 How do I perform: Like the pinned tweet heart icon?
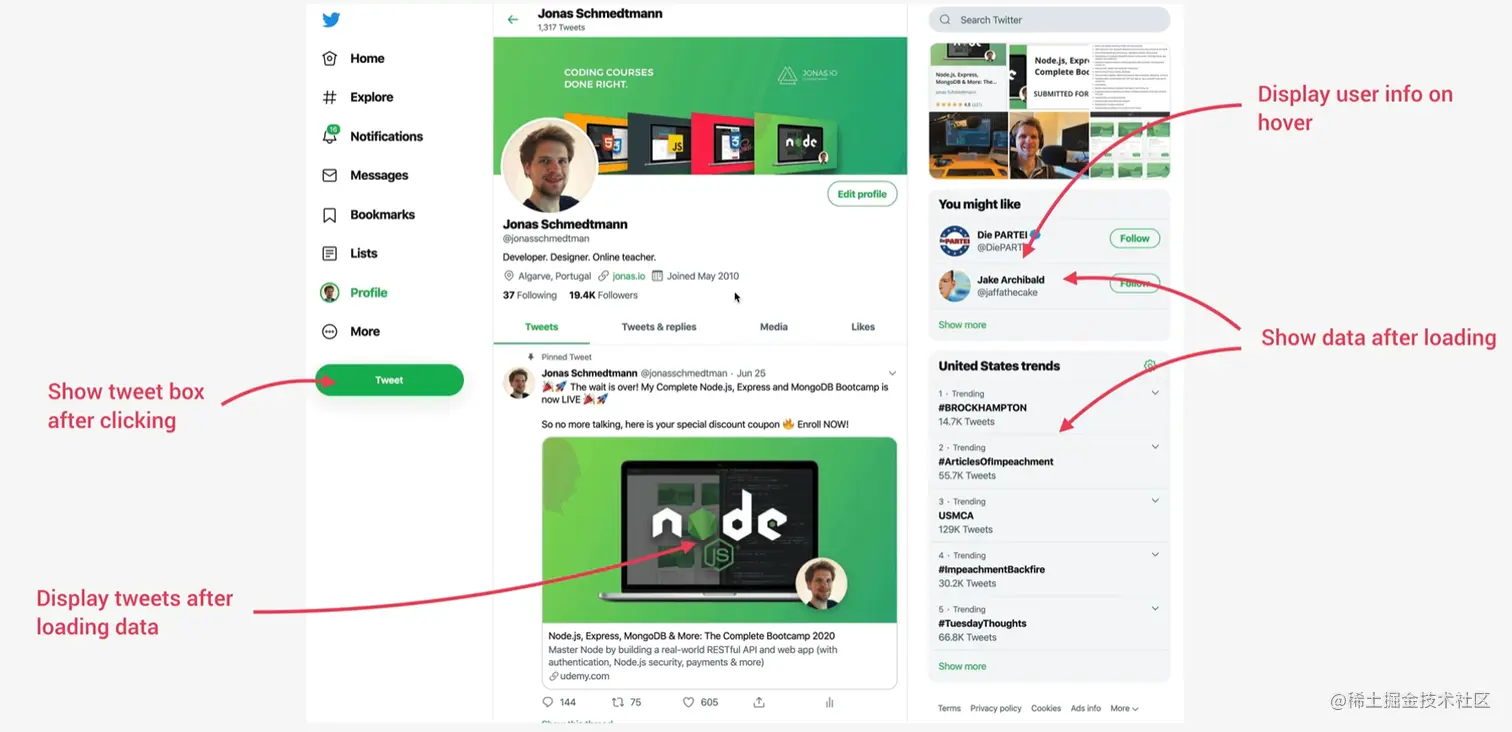tap(688, 702)
